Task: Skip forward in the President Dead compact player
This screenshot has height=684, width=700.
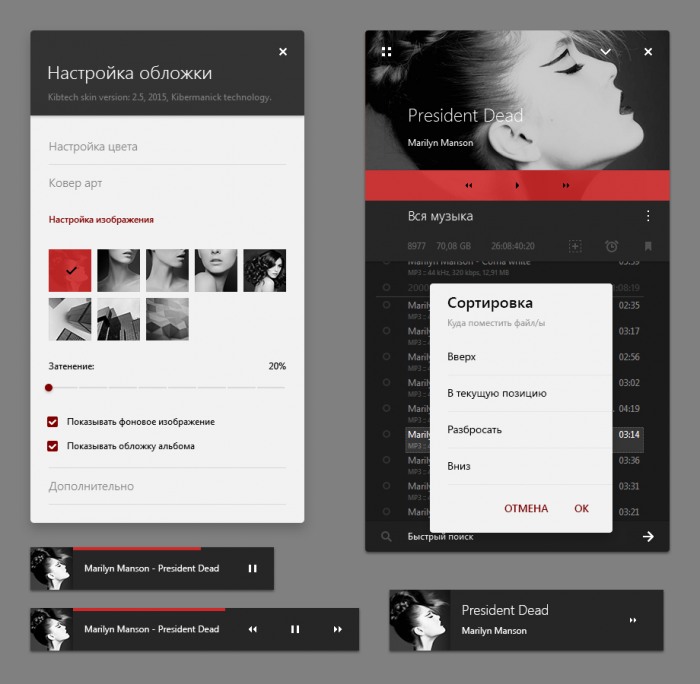Action: (633, 620)
